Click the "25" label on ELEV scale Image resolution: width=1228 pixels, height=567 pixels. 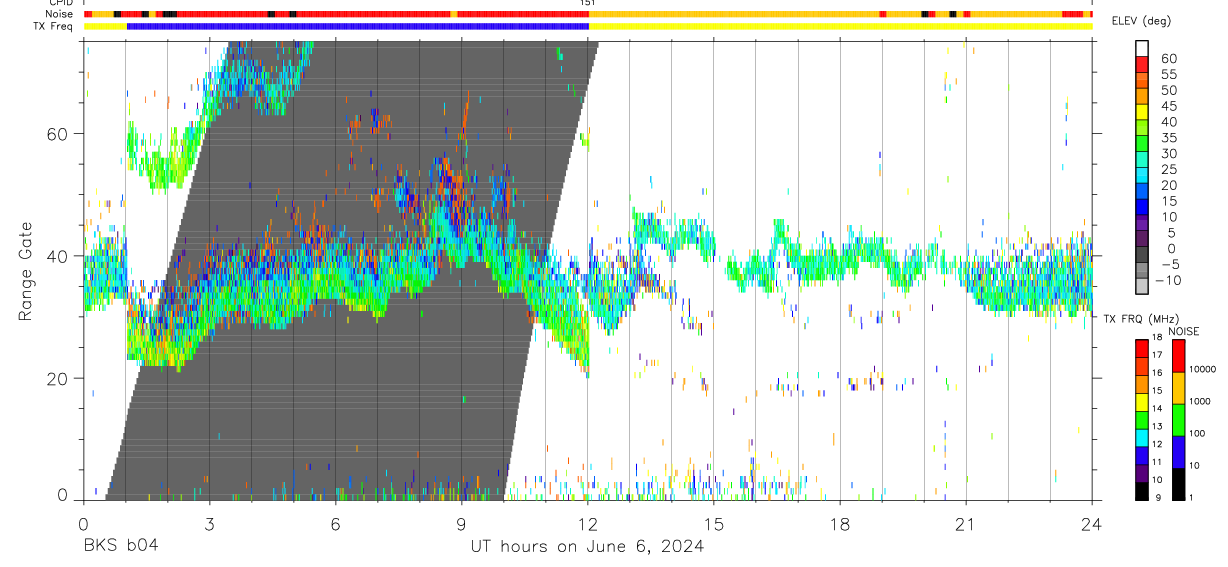[1169, 170]
